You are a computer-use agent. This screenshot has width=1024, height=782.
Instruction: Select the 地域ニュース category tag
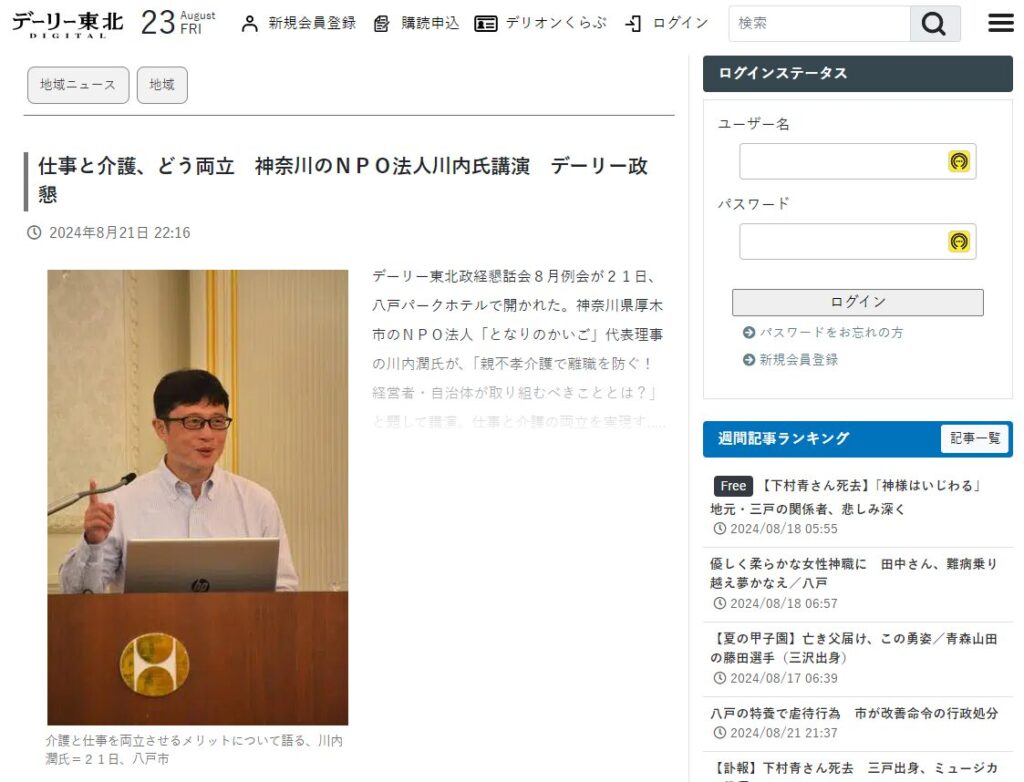pyautogui.click(x=78, y=85)
